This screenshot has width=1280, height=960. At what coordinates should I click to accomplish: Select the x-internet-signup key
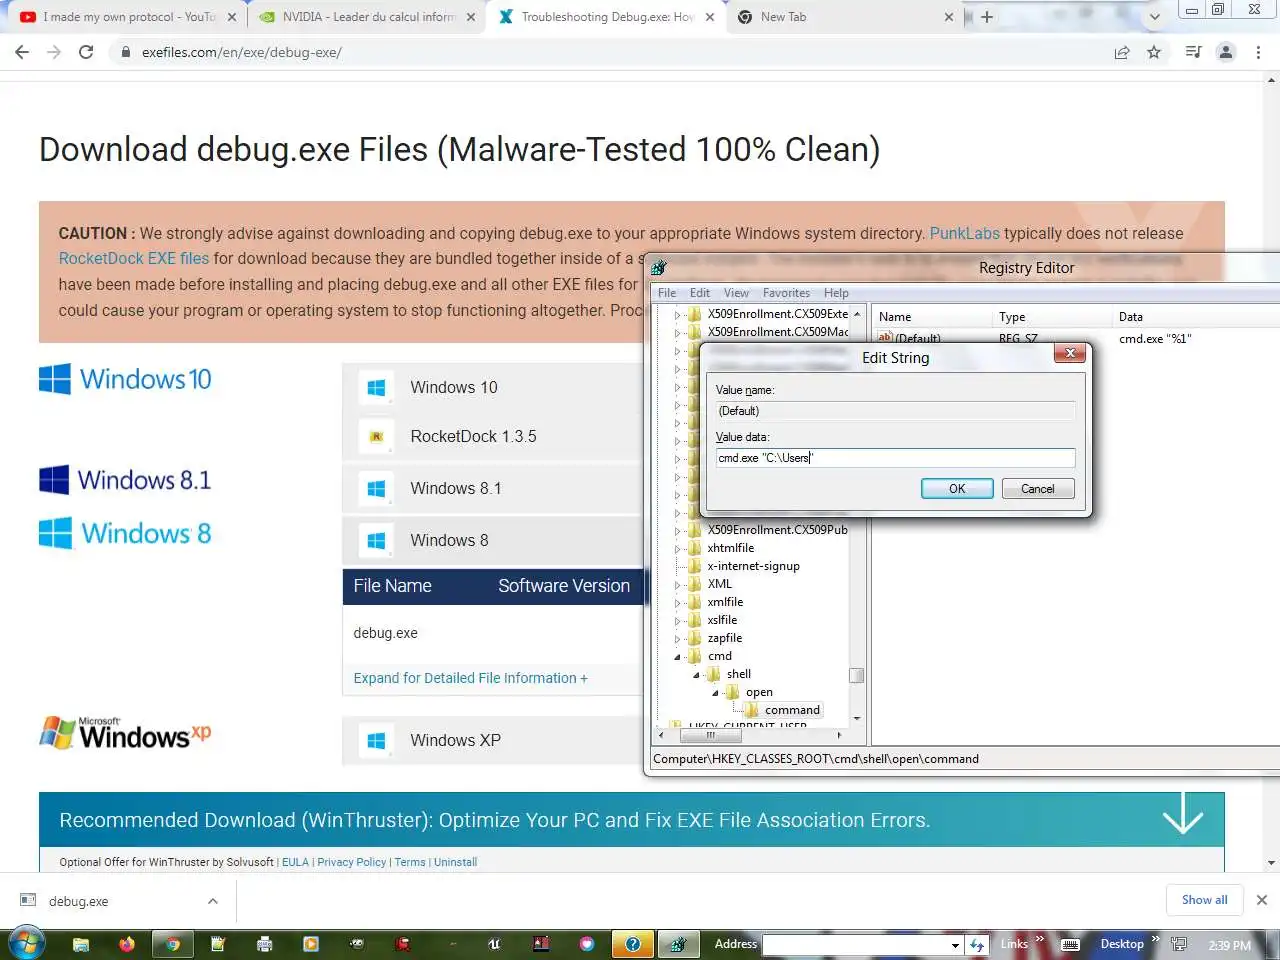click(x=753, y=566)
